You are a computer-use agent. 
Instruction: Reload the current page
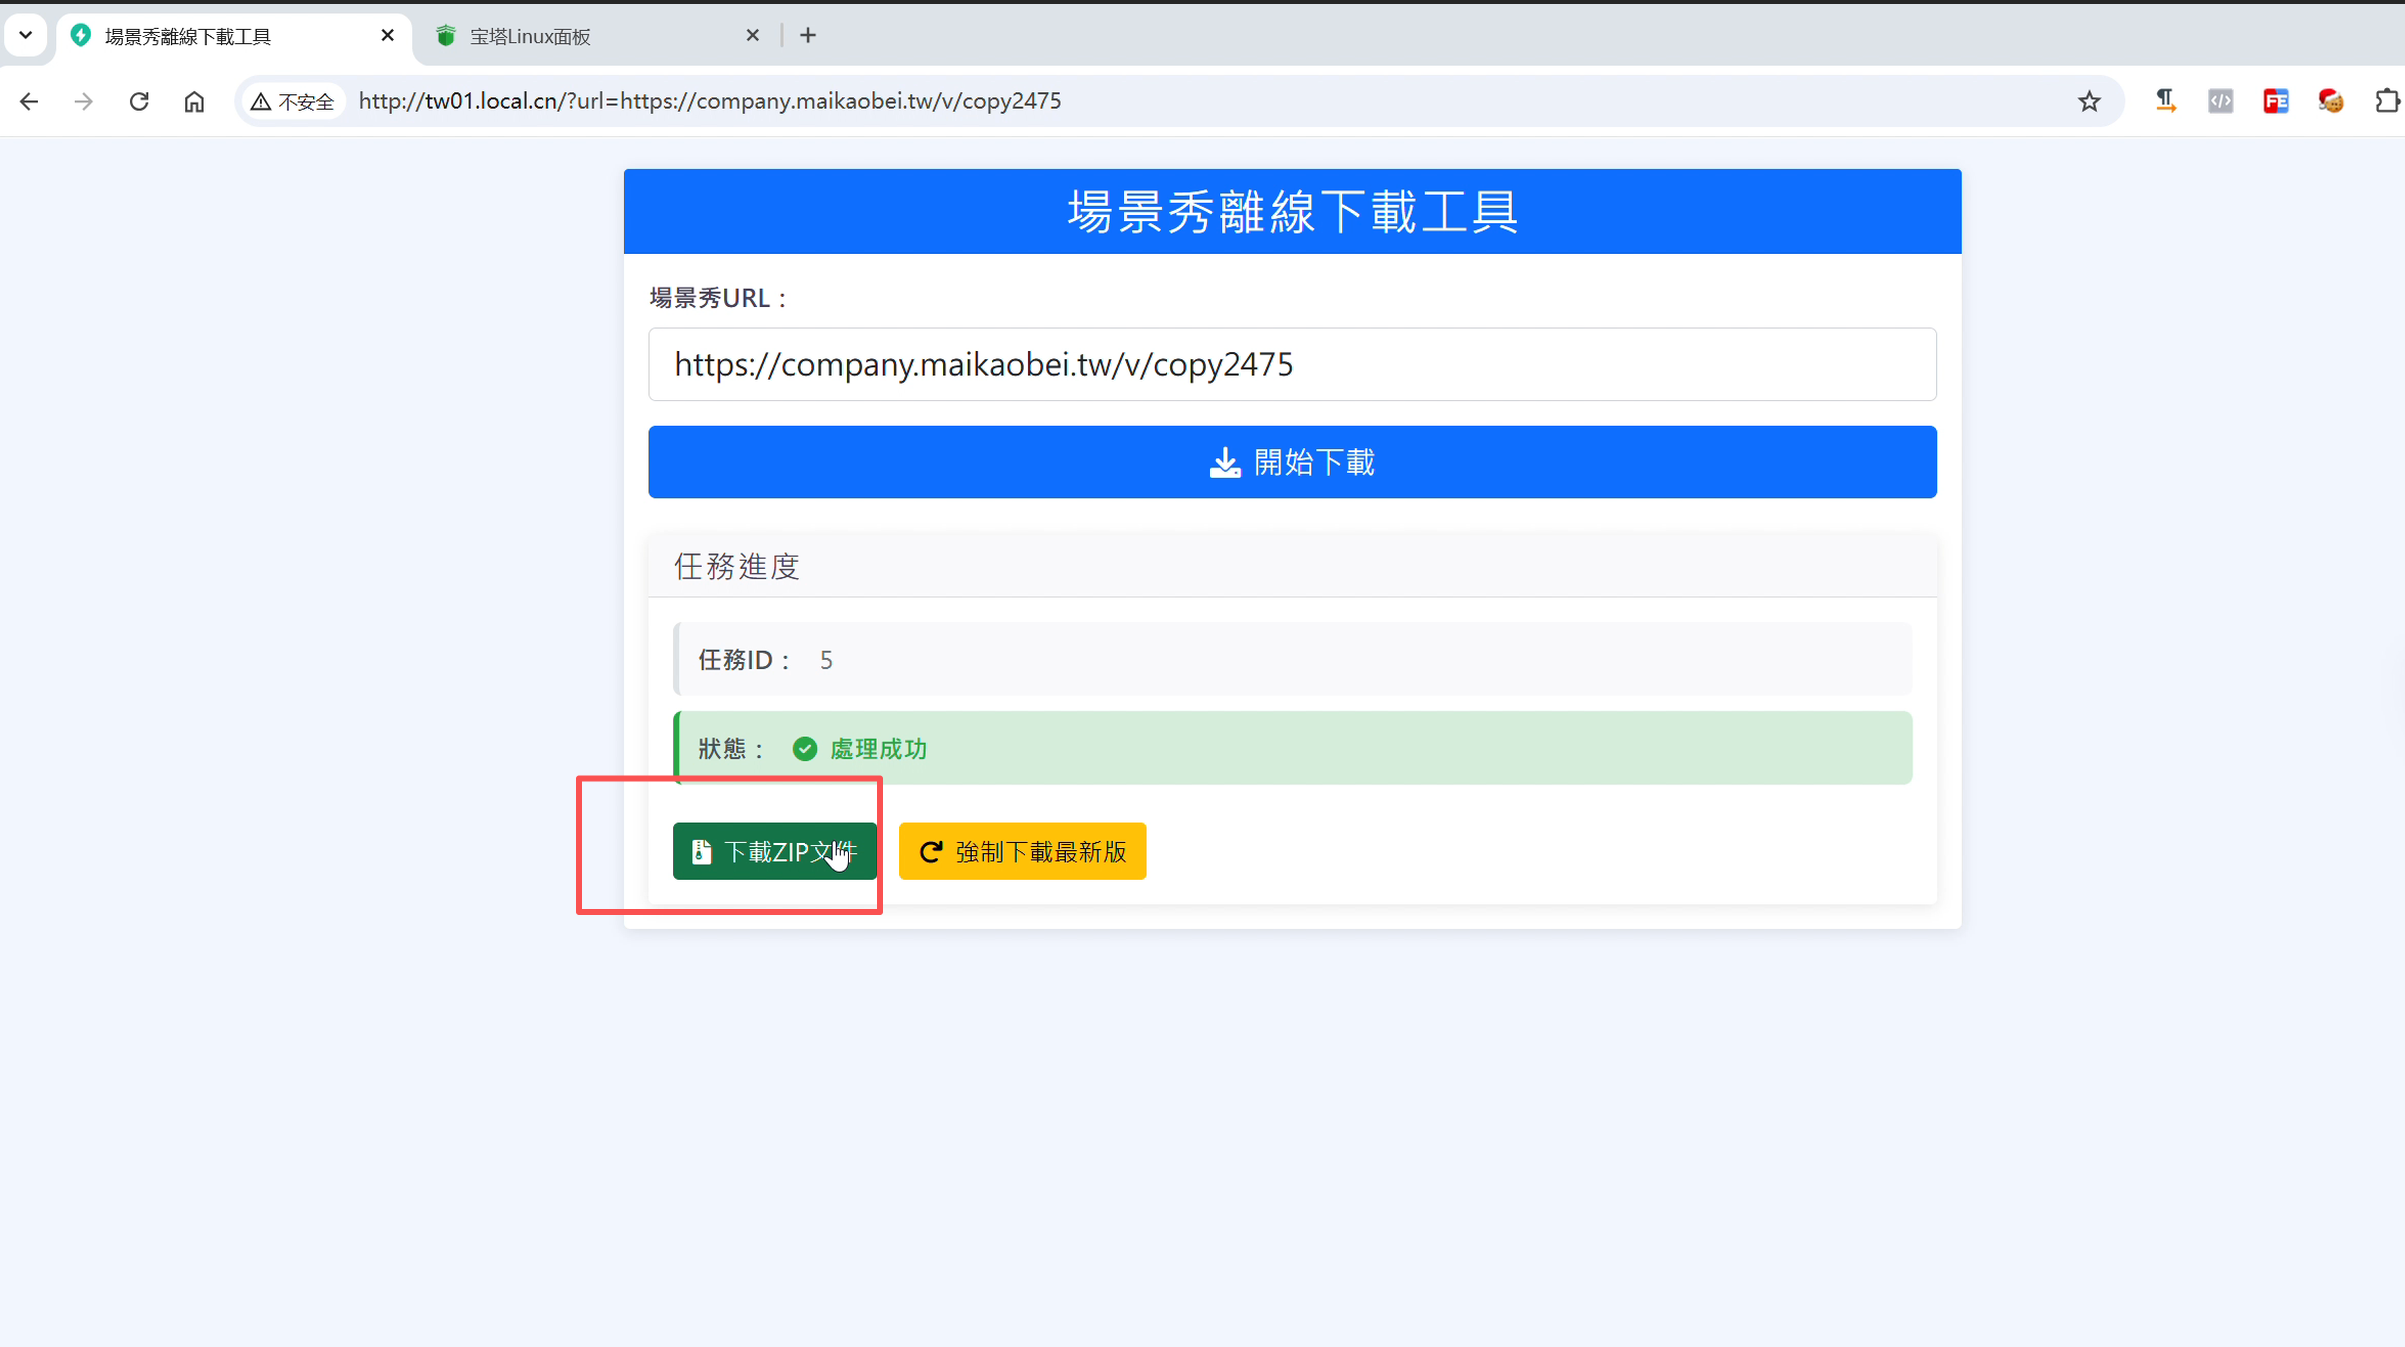pos(139,101)
